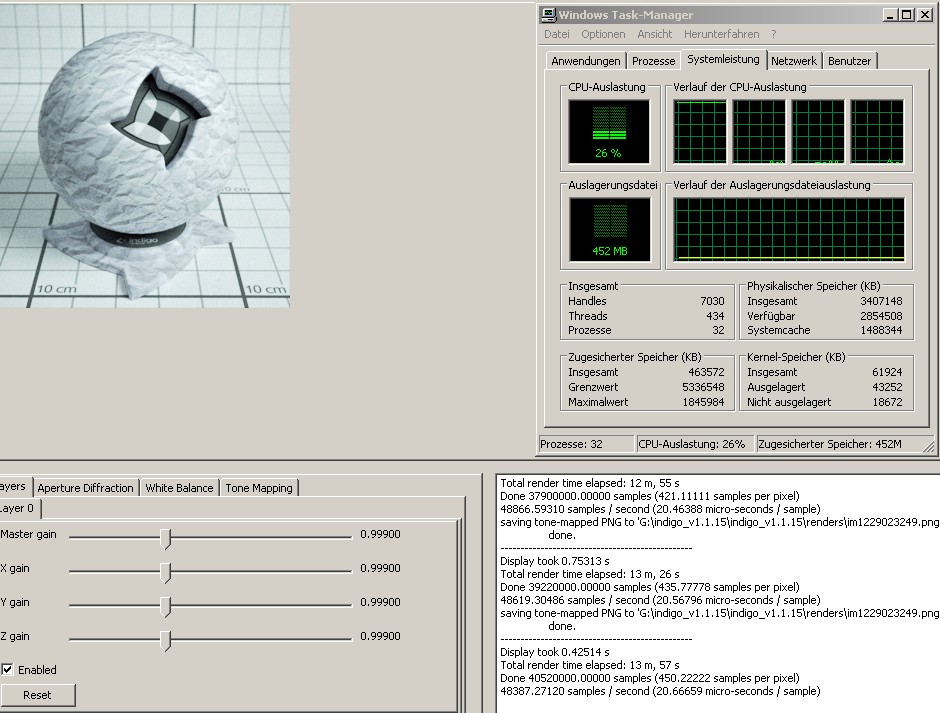
Task: Open the Datei menu
Action: pos(556,34)
